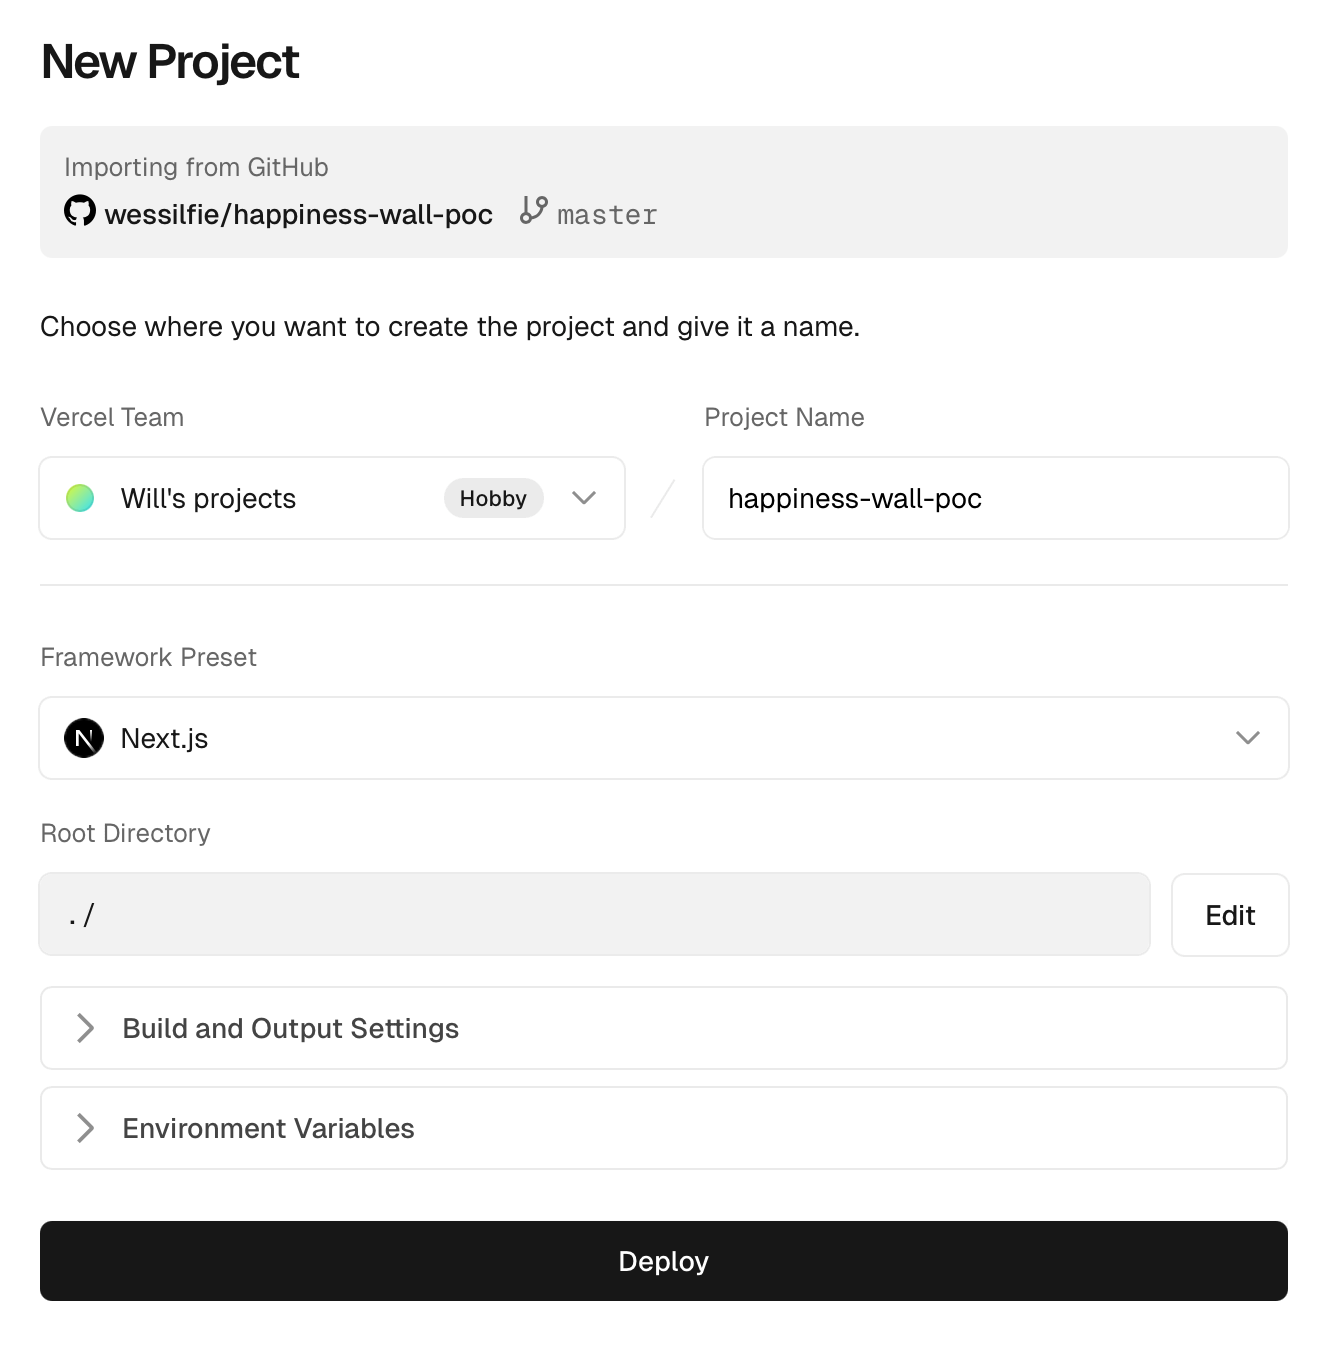Screen dimensions: 1338x1346
Task: Focus the Project Name input field
Action: tap(996, 498)
